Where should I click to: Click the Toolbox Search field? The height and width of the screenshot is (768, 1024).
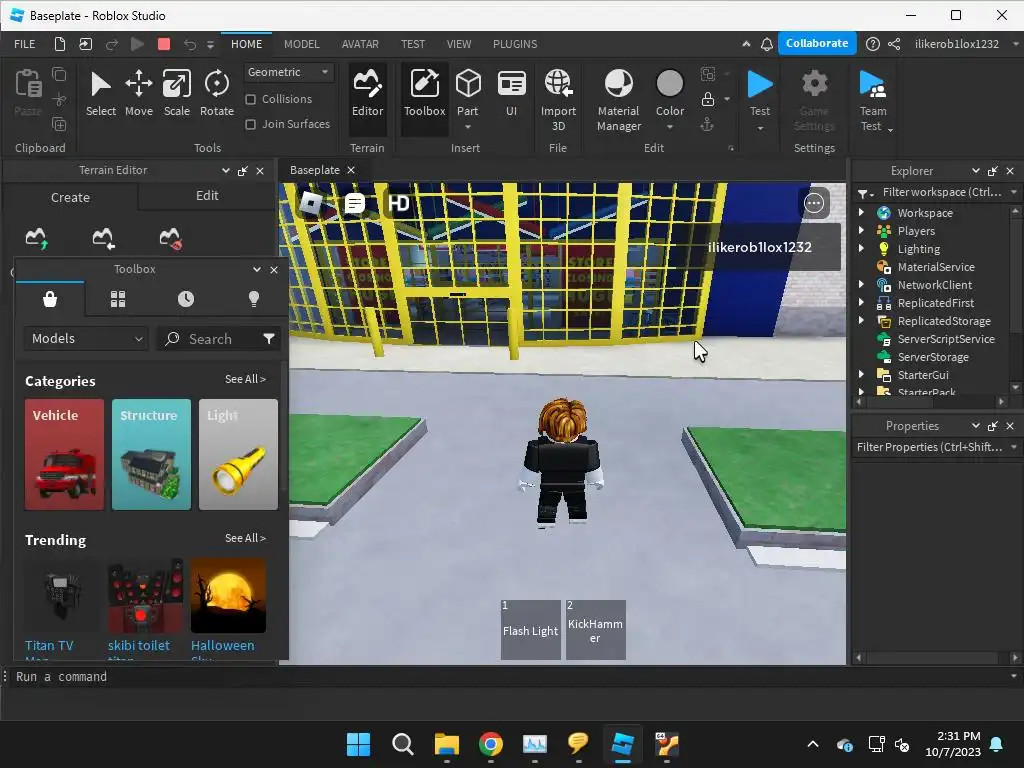210,338
